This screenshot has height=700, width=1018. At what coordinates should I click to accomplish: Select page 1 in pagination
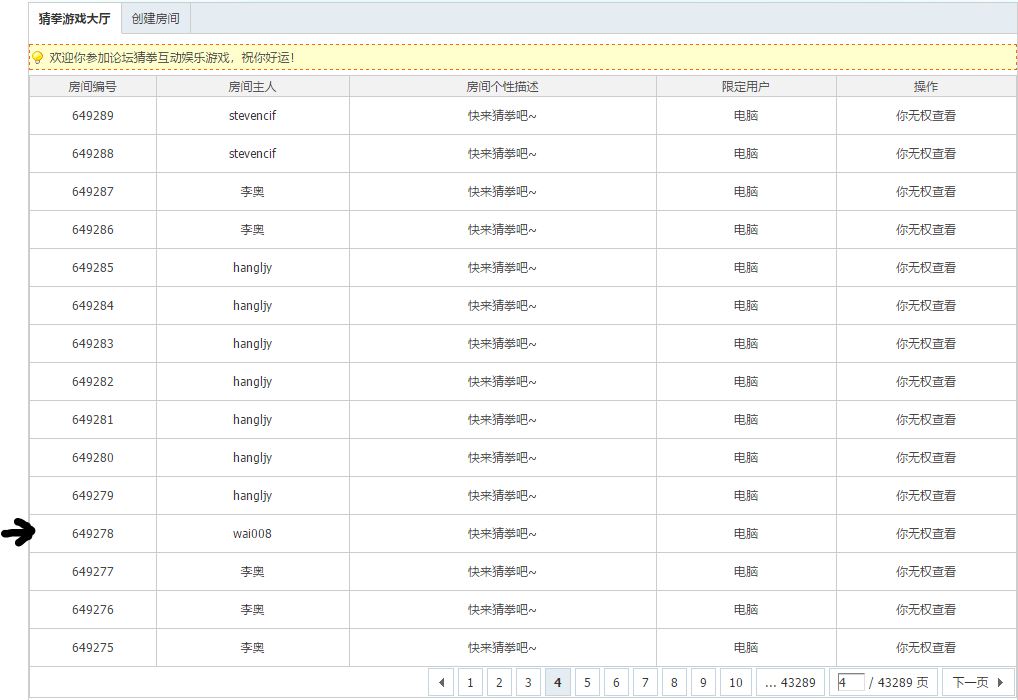tap(470, 683)
